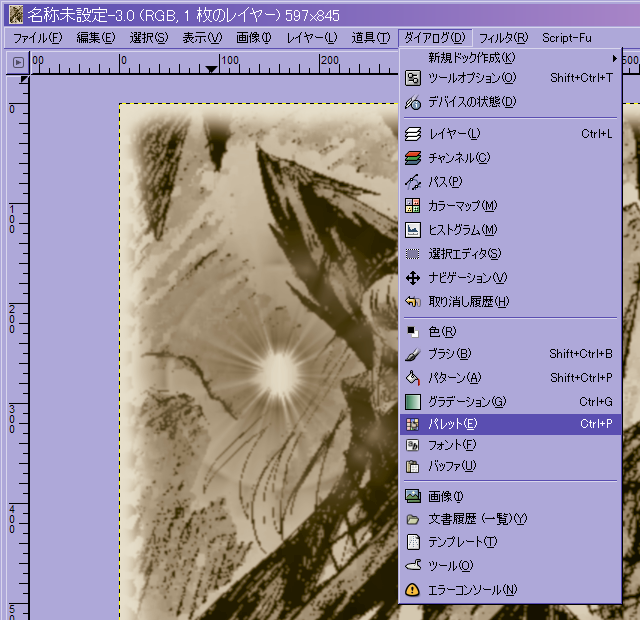Click the Device Status (デバイスの状態) icon
The width and height of the screenshot is (640, 620).
413,102
